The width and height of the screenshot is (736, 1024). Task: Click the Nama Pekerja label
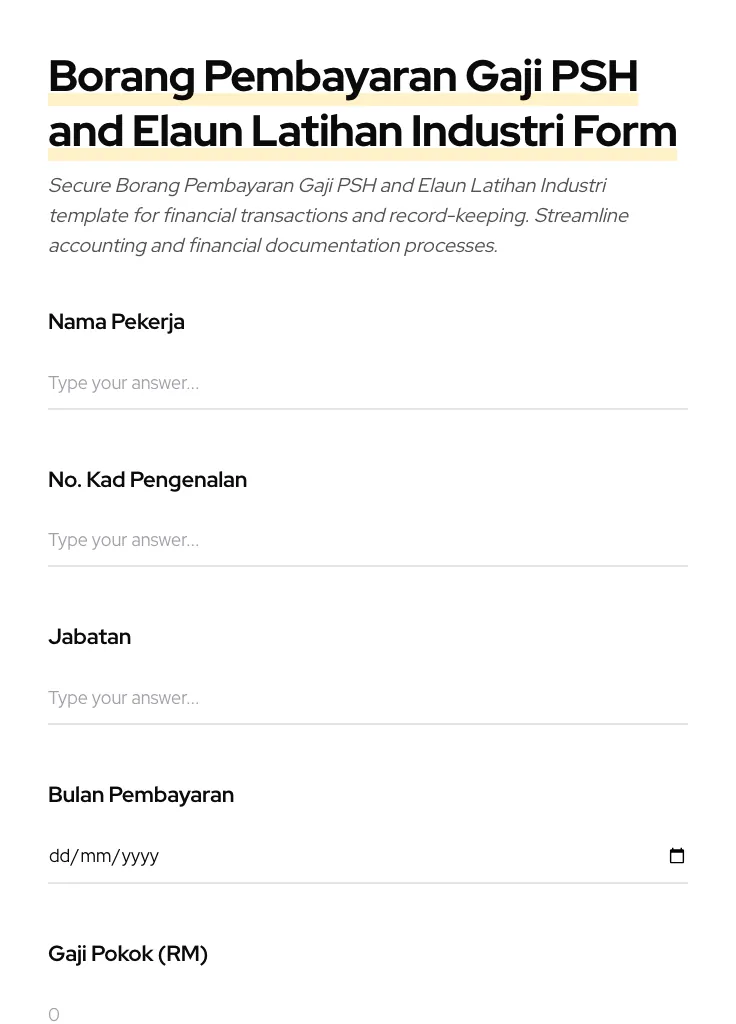tap(116, 322)
